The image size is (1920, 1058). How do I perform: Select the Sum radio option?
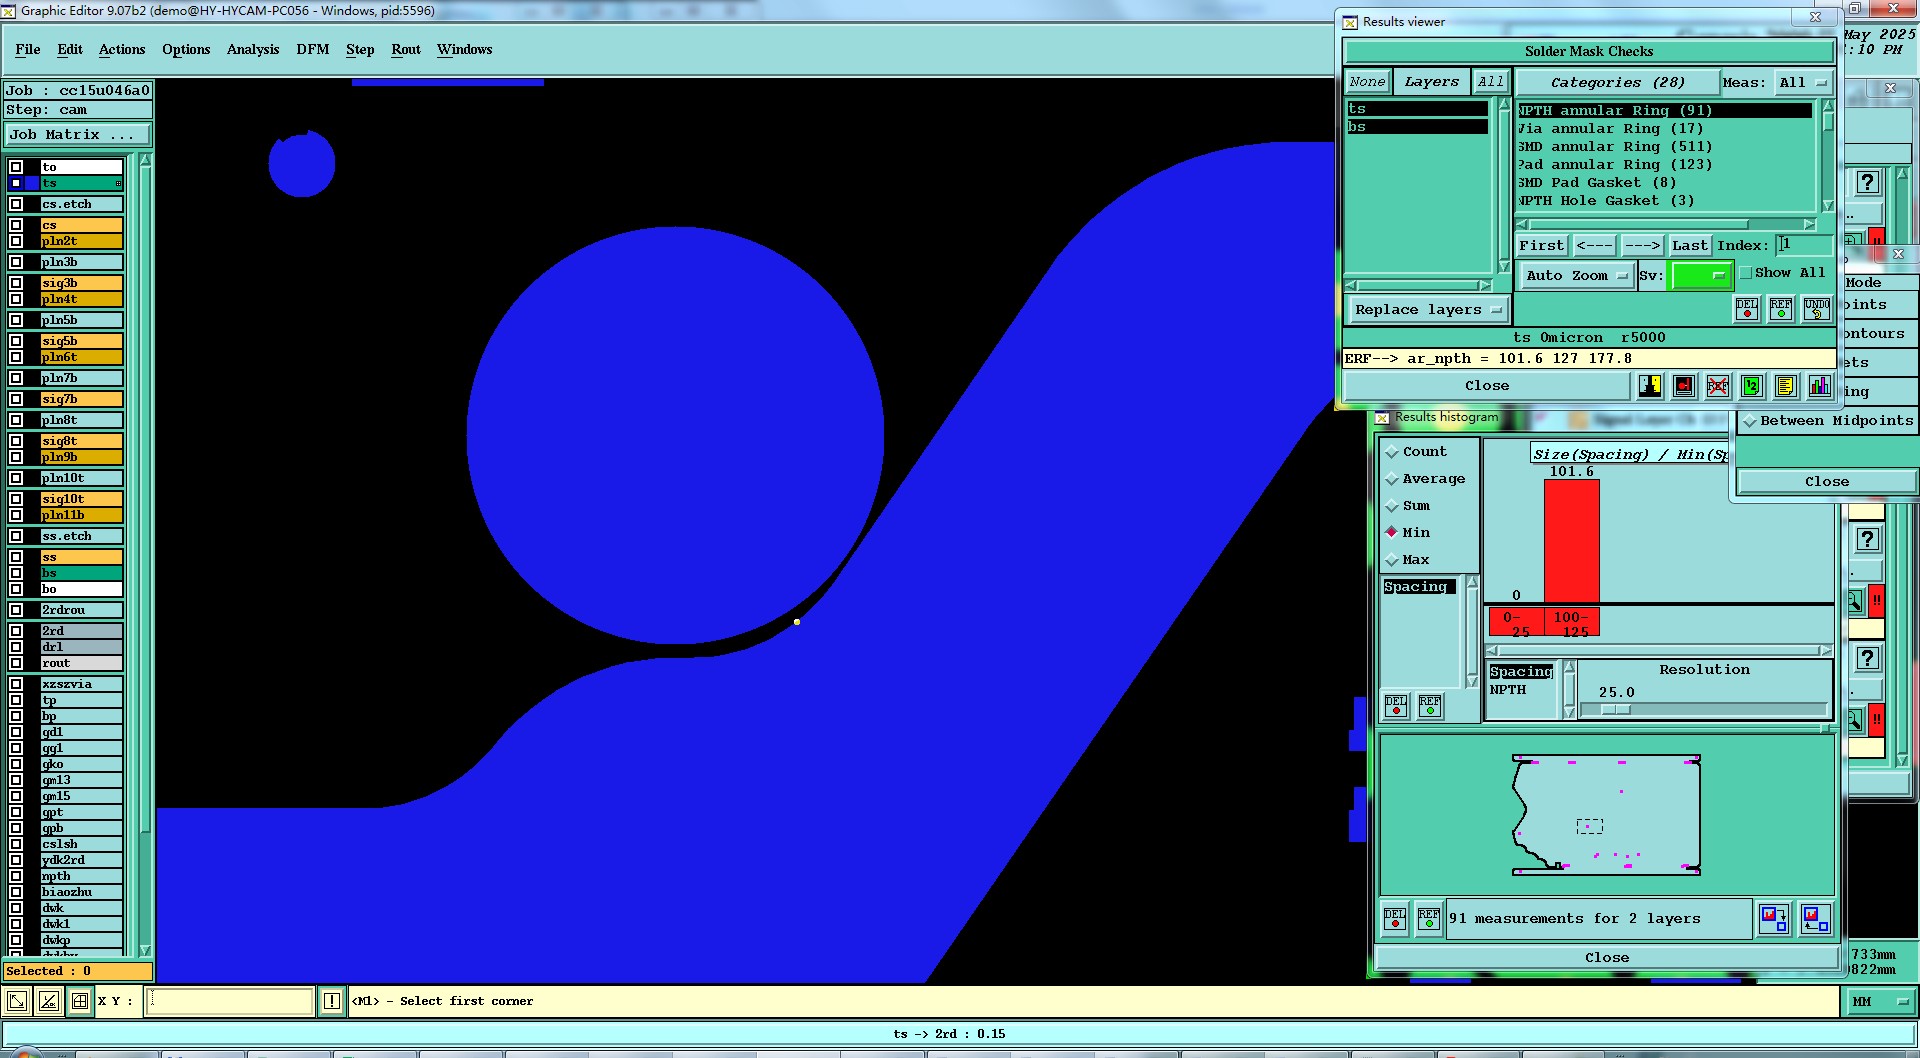pyautogui.click(x=1392, y=506)
